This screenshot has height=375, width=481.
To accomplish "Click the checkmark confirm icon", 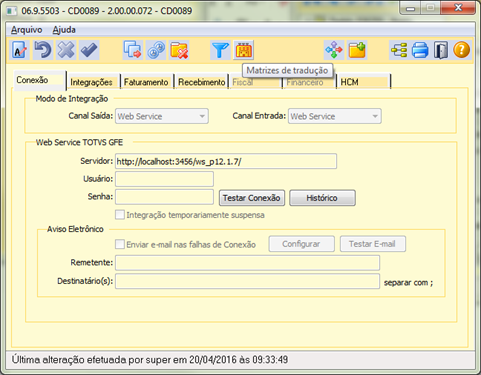I will (89, 50).
